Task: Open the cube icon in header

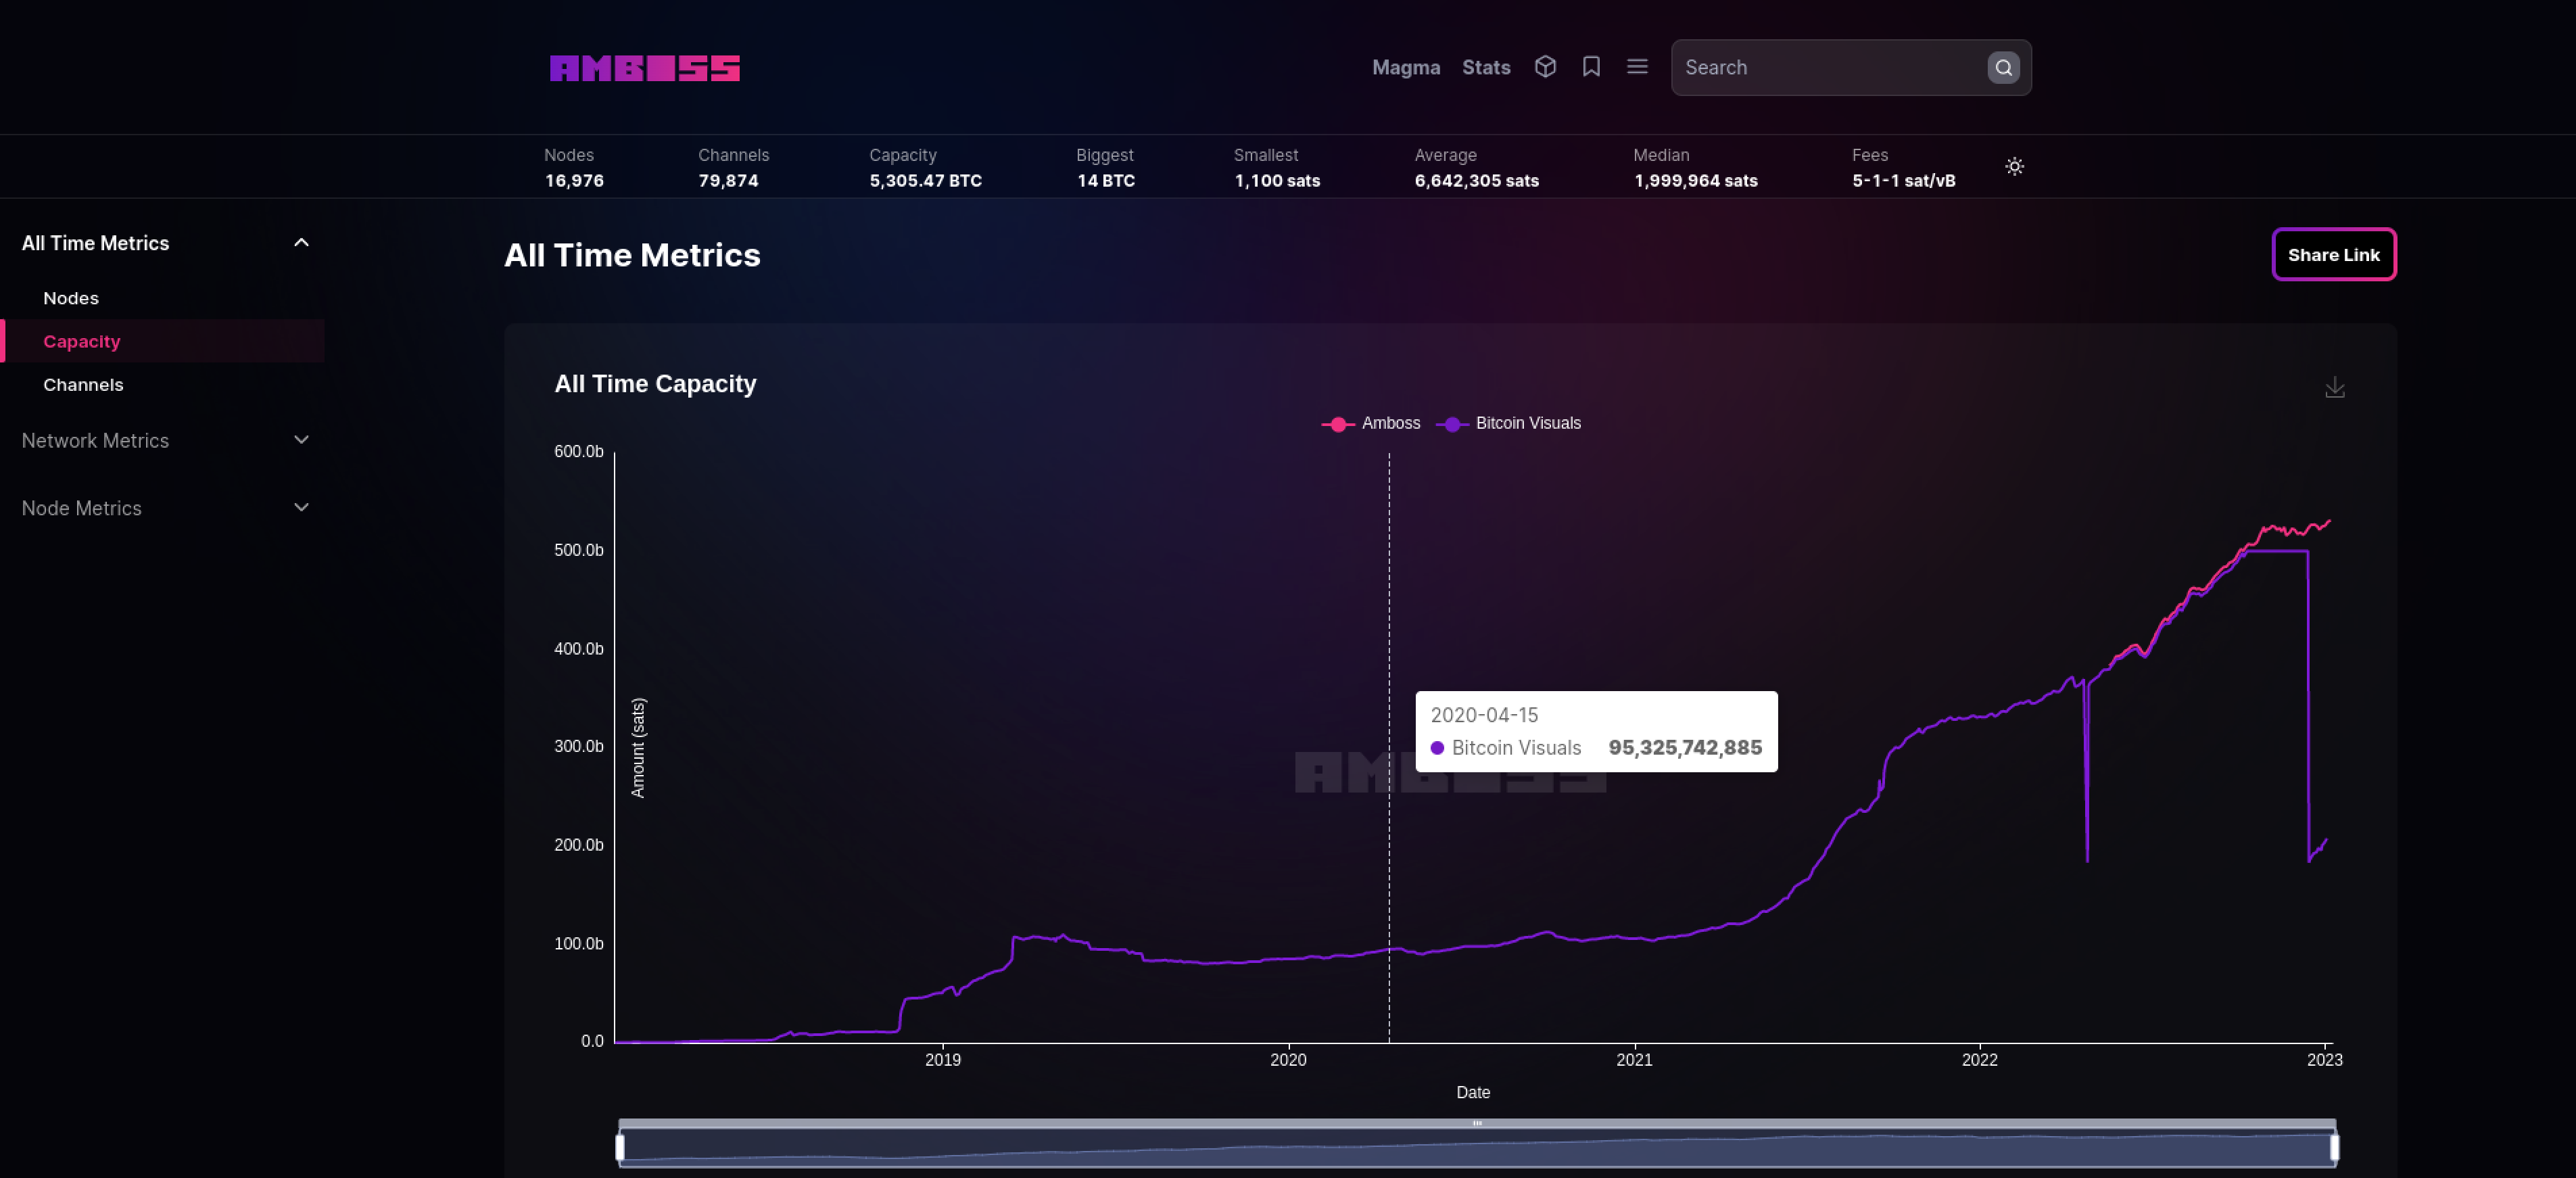Action: pyautogui.click(x=1545, y=67)
